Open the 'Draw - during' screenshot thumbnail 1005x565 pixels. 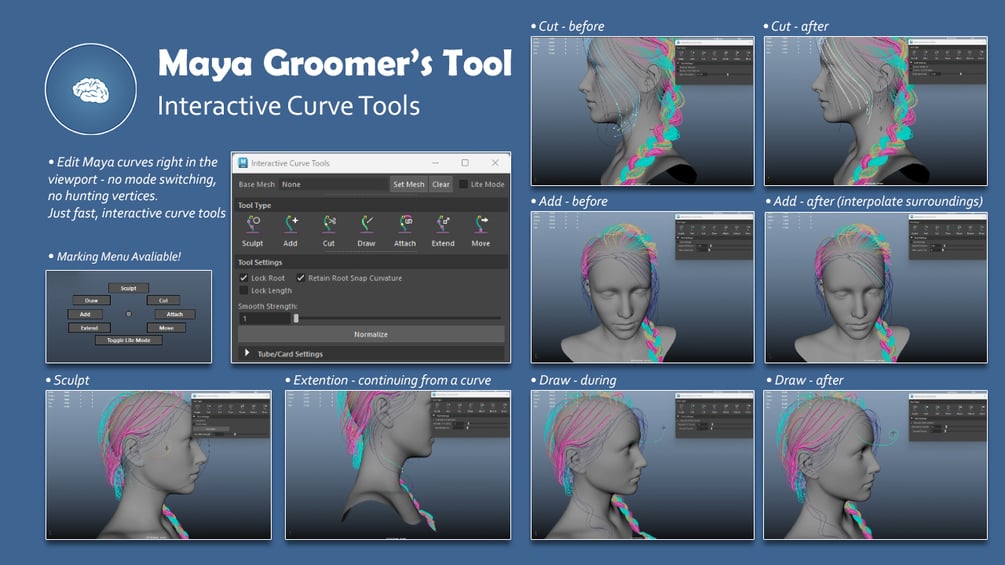pos(642,465)
